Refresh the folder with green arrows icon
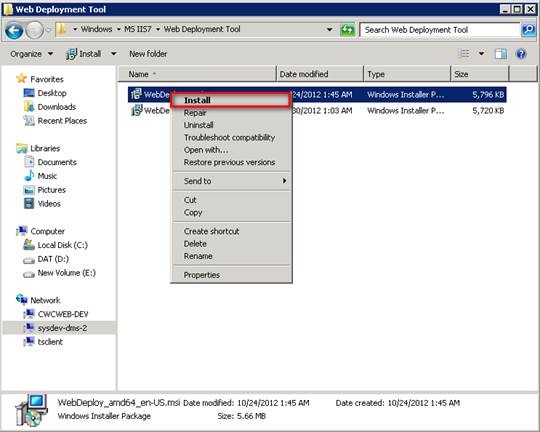 (347, 30)
